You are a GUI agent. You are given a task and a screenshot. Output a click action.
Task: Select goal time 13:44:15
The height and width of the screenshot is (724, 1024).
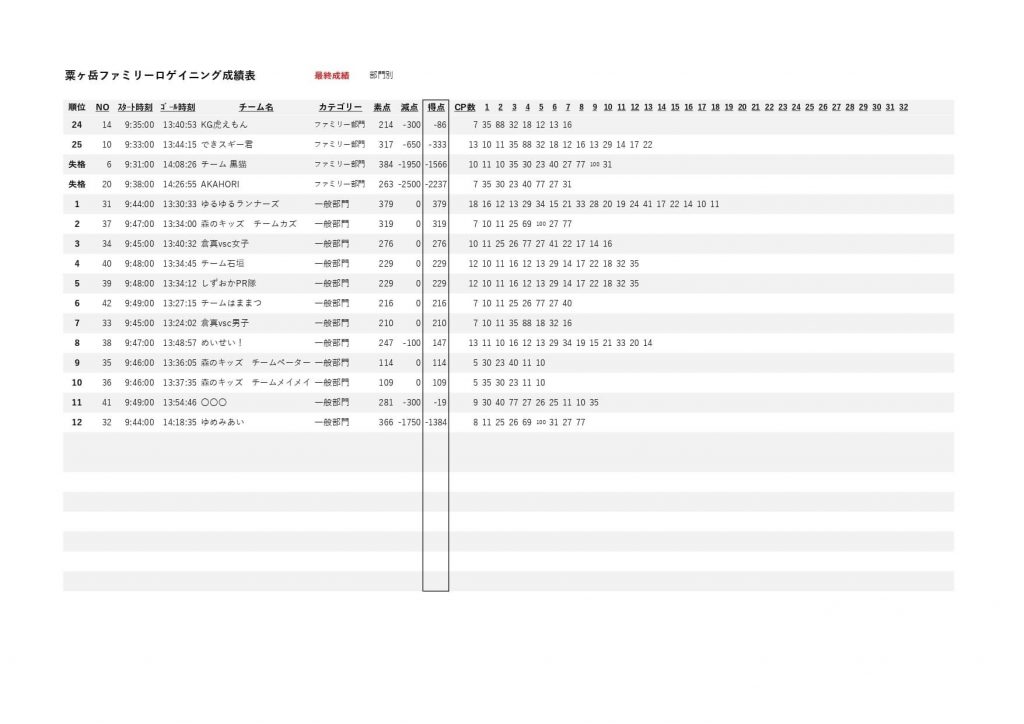pos(180,144)
